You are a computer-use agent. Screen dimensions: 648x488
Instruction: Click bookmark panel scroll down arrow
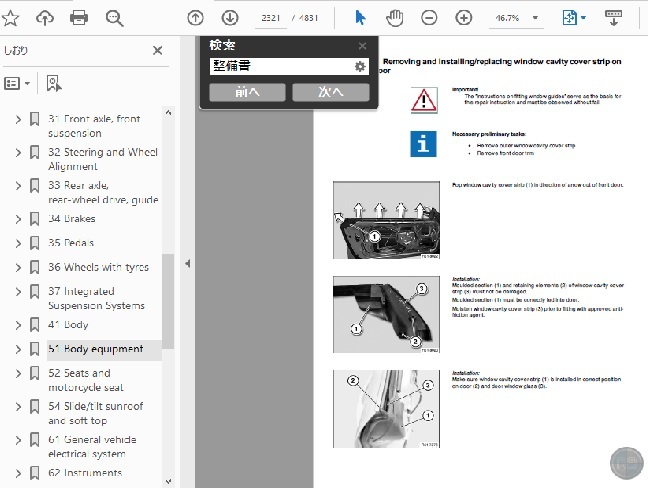pyautogui.click(x=168, y=481)
